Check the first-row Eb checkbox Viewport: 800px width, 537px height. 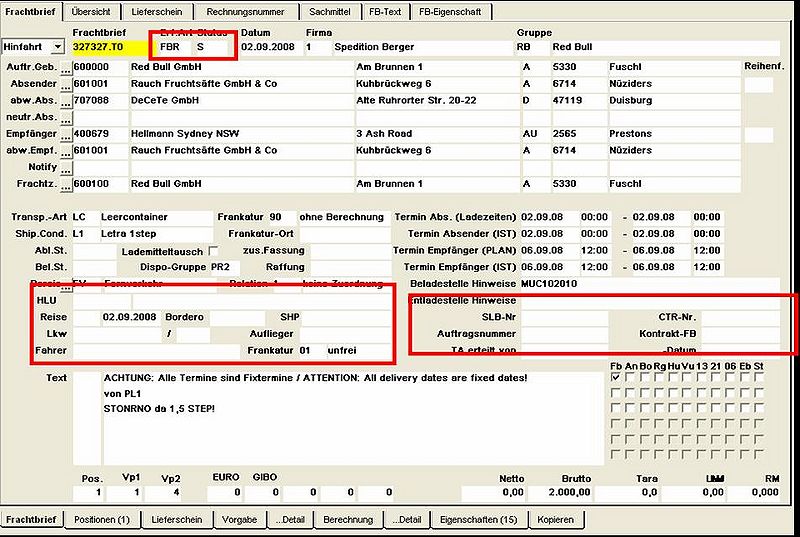coord(745,378)
